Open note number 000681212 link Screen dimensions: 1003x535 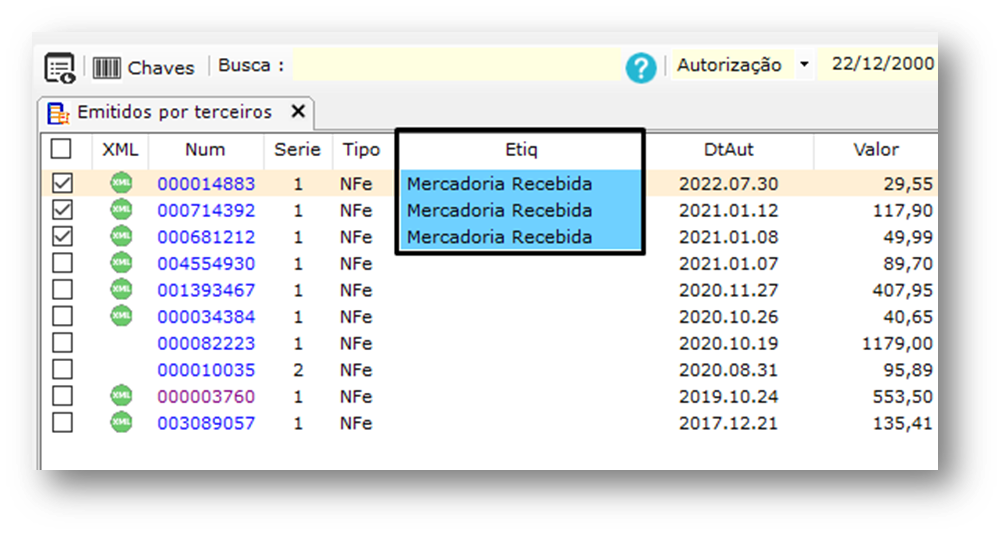(206, 237)
